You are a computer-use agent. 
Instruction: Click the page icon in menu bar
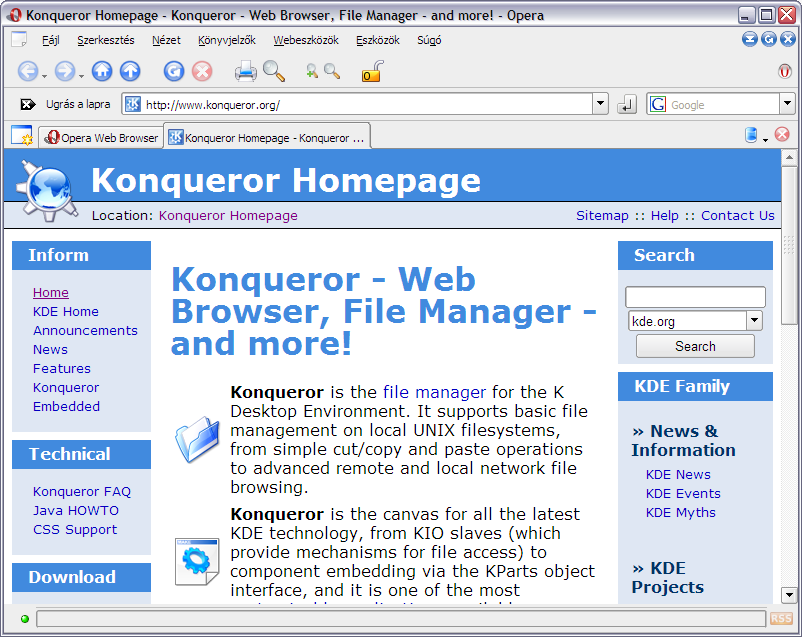click(x=19, y=39)
